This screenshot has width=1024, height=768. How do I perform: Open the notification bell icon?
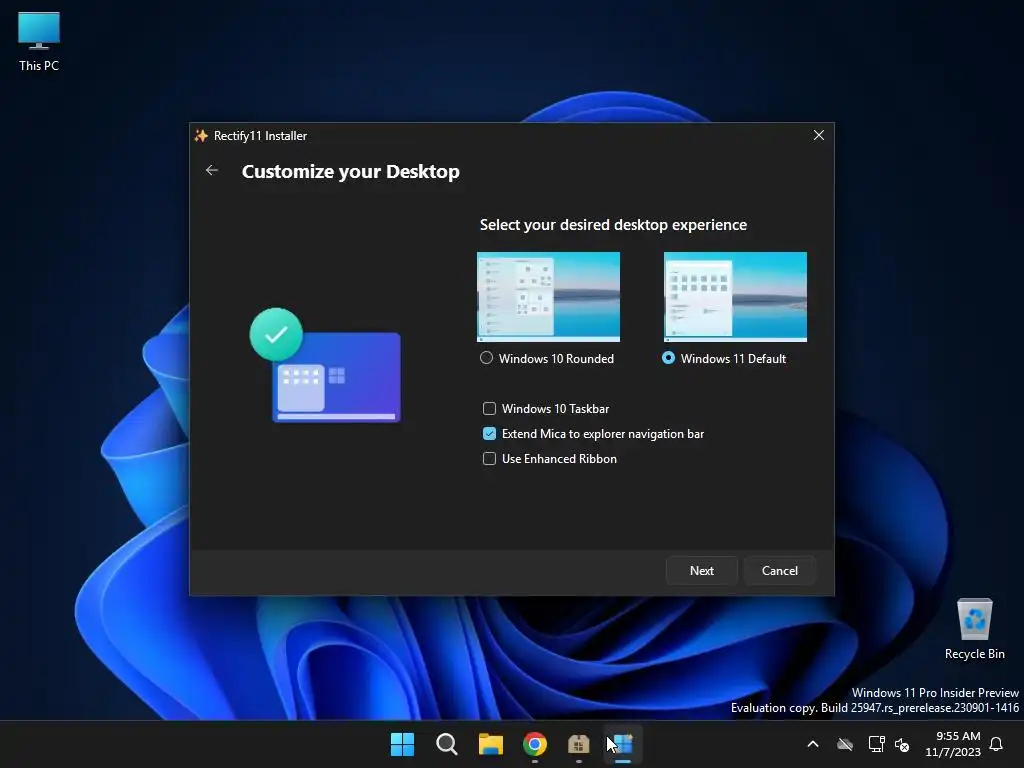point(997,744)
